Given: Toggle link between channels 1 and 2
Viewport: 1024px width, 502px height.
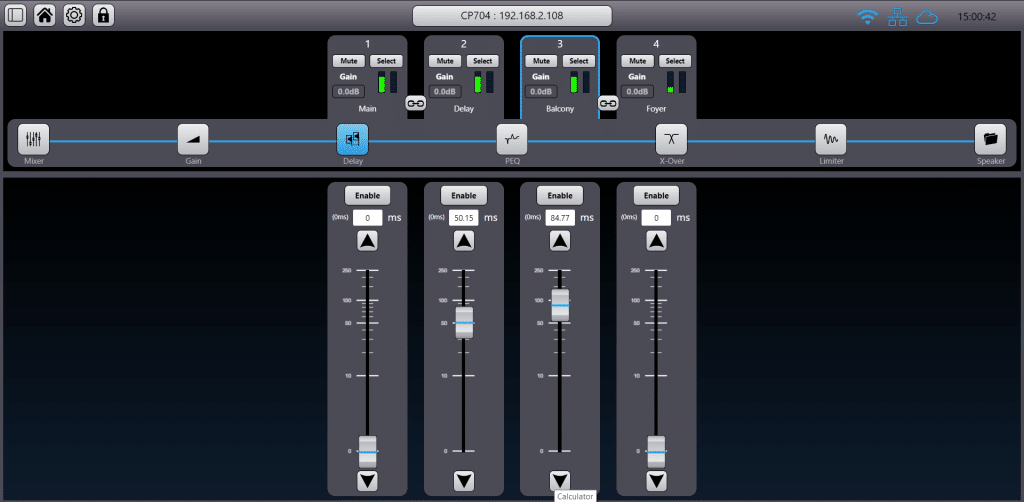Looking at the screenshot, I should (415, 103).
